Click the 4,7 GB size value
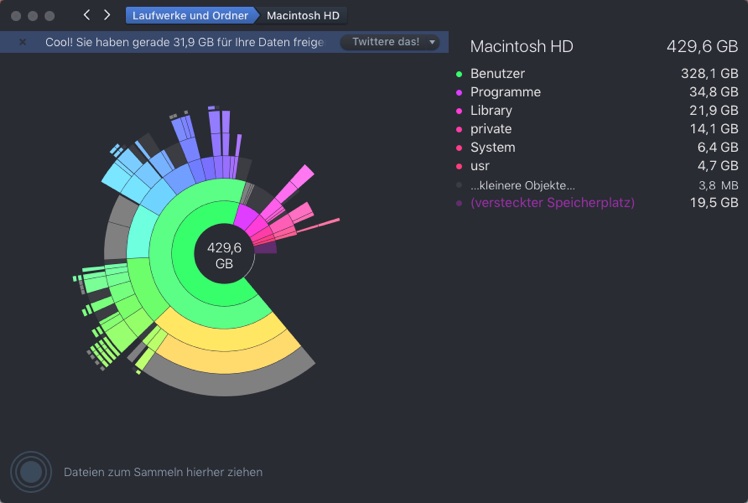 (x=718, y=166)
